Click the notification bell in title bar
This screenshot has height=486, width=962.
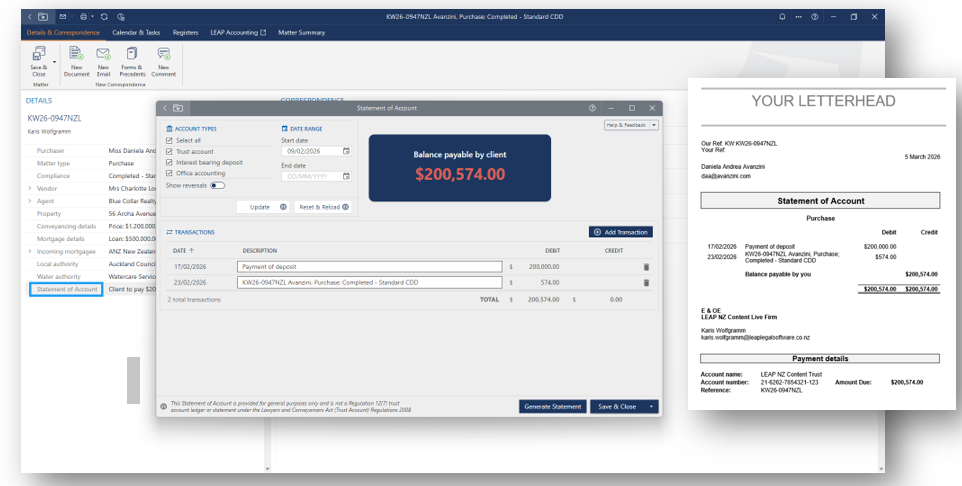tap(782, 17)
